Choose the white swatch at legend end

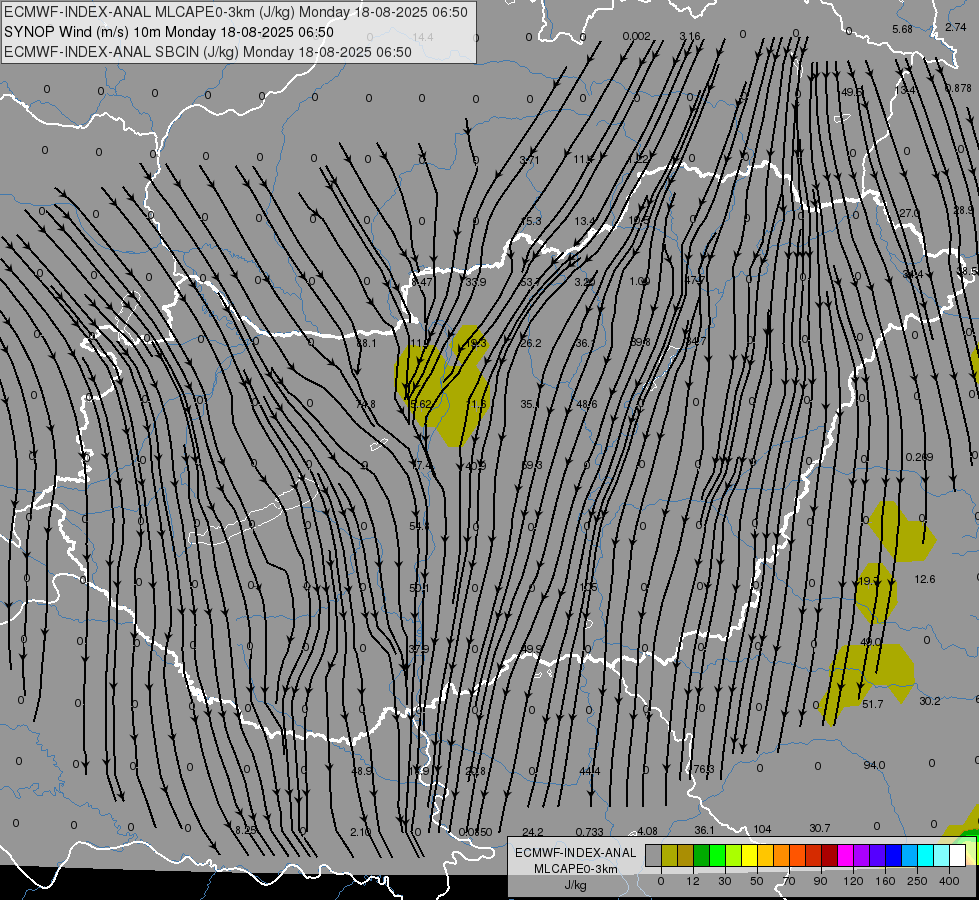click(x=957, y=856)
